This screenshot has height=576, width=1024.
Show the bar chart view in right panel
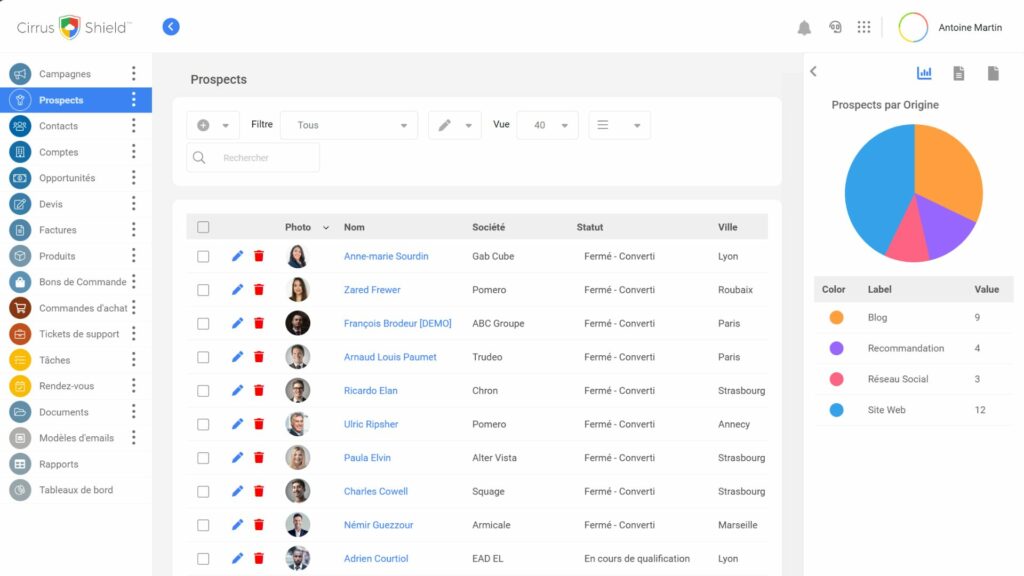click(x=924, y=73)
